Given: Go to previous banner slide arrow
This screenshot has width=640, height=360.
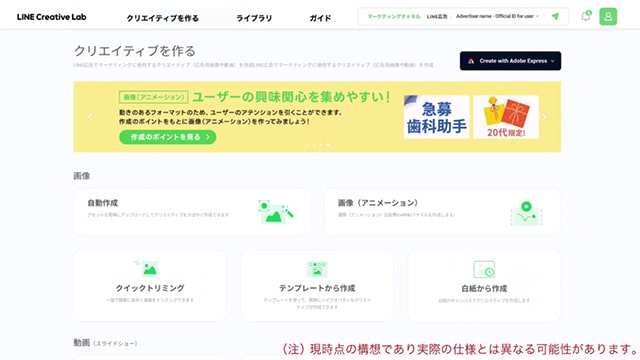Looking at the screenshot, I should [x=91, y=117].
